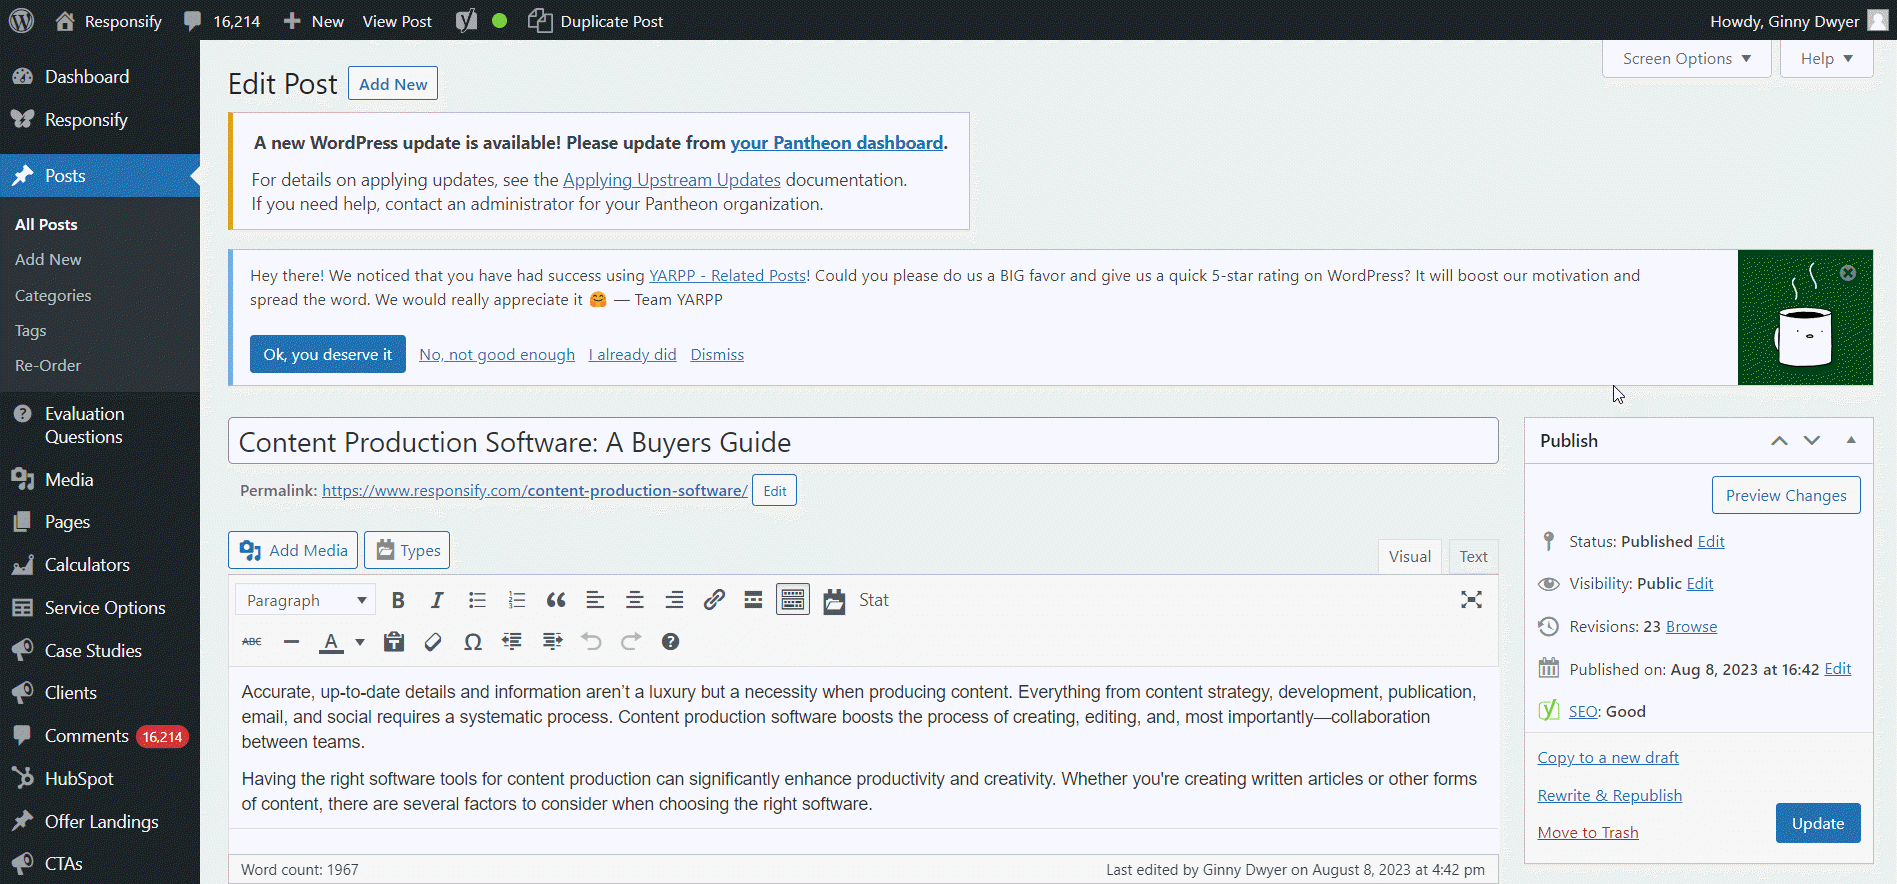The image size is (1897, 884).
Task: Insert a numbered list
Action: point(516,600)
